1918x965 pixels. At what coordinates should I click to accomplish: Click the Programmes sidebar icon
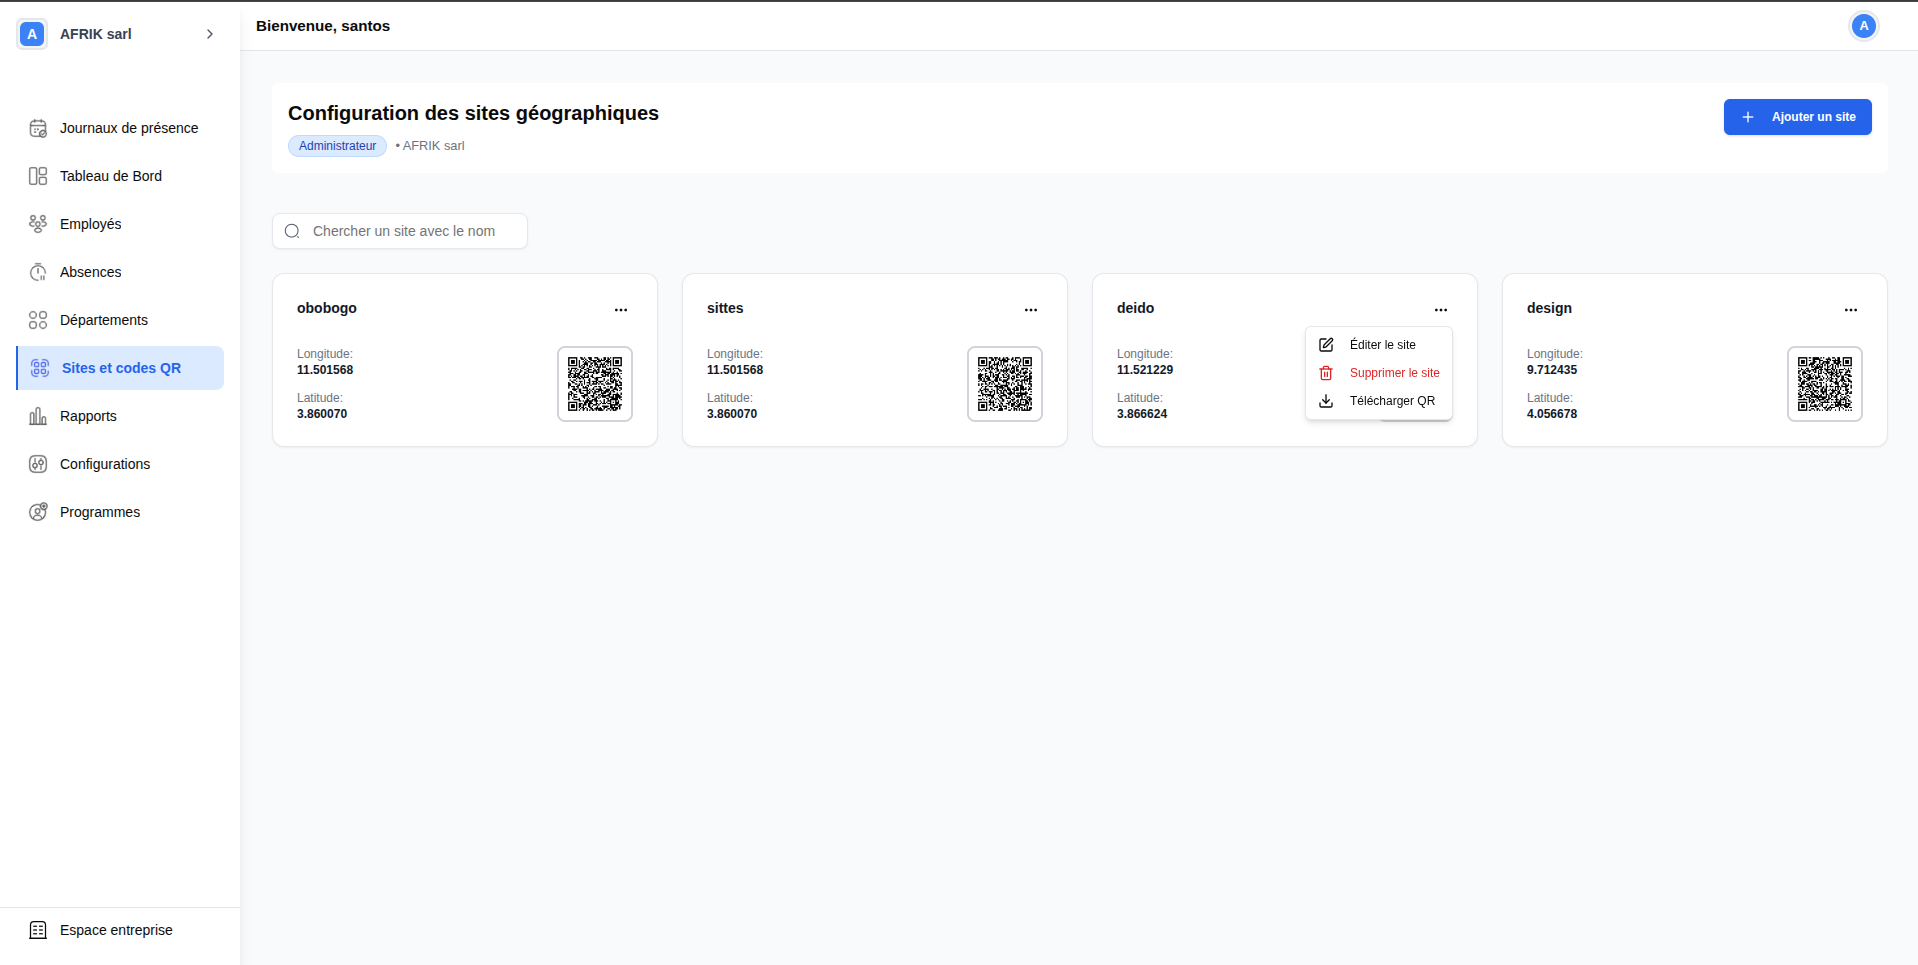tap(37, 511)
